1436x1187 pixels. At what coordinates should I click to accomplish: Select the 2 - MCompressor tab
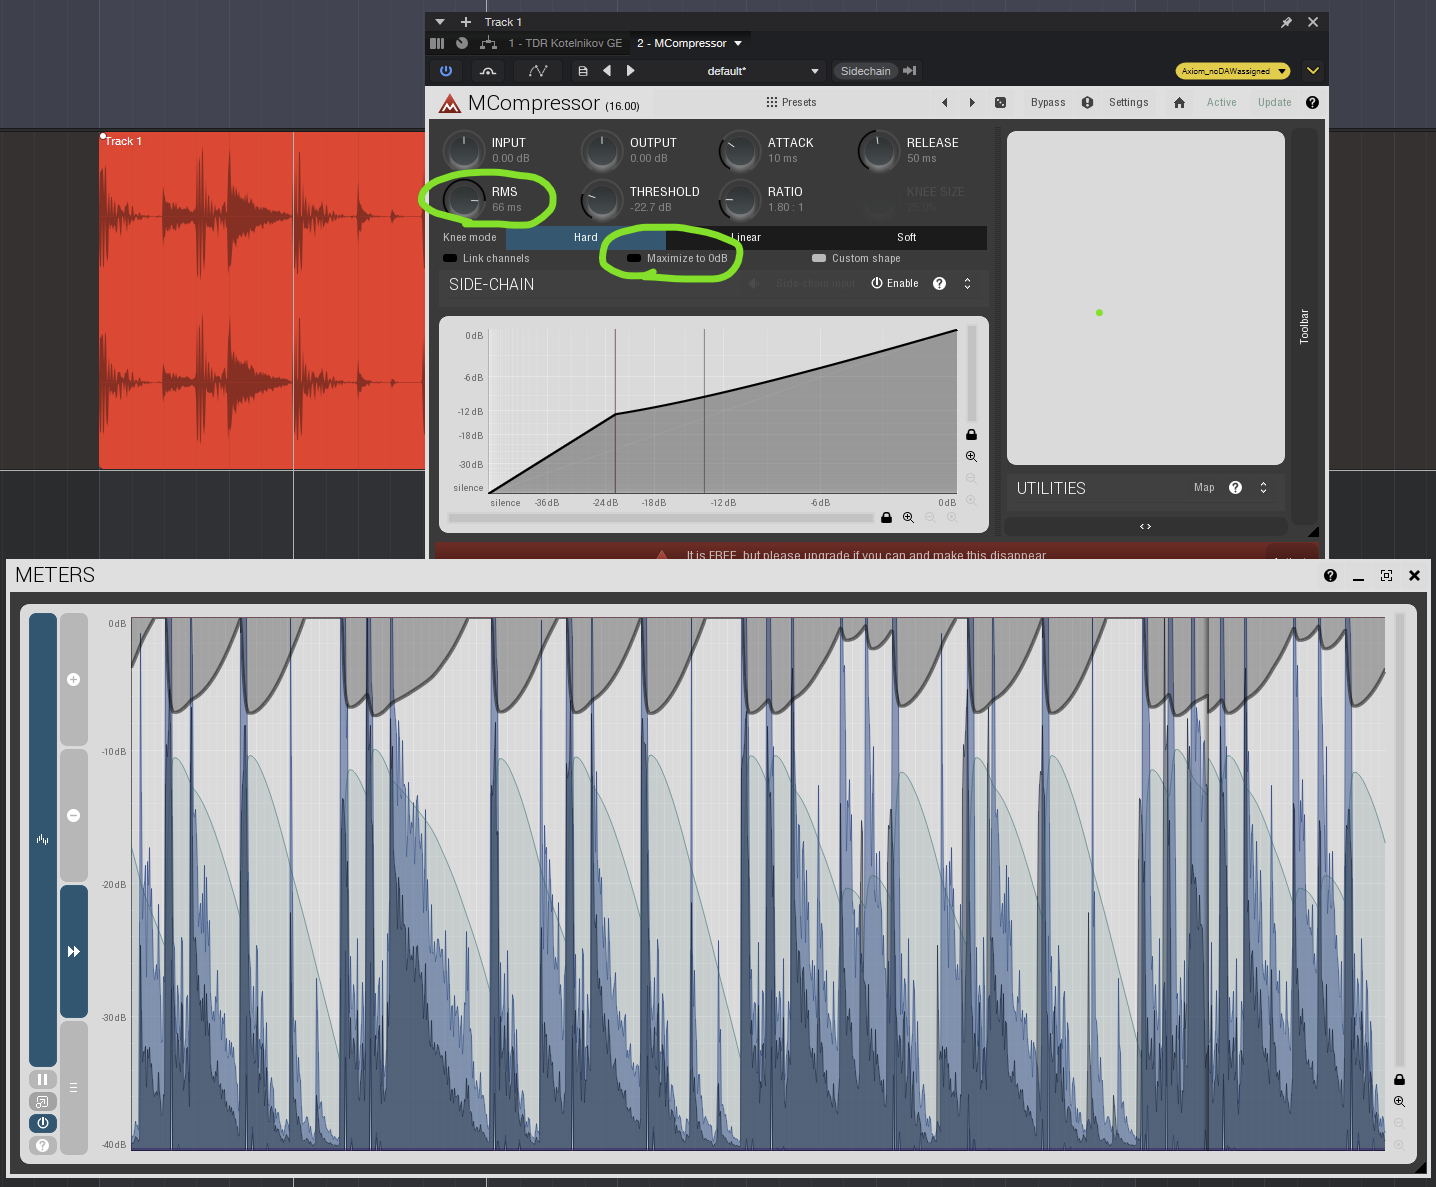(x=682, y=43)
